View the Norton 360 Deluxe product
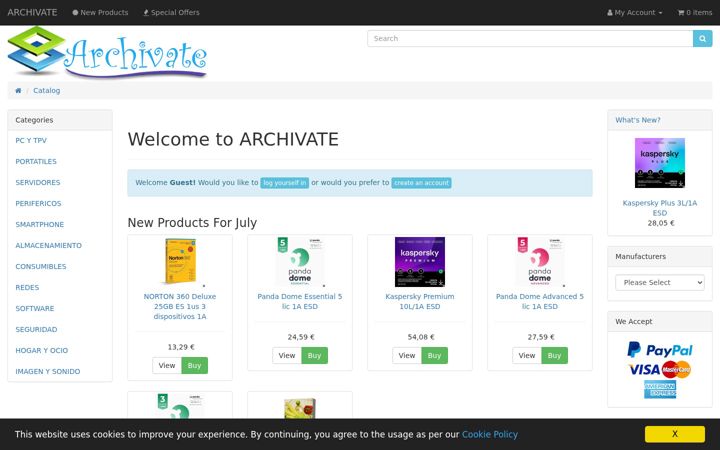This screenshot has height=450, width=720. (x=167, y=366)
